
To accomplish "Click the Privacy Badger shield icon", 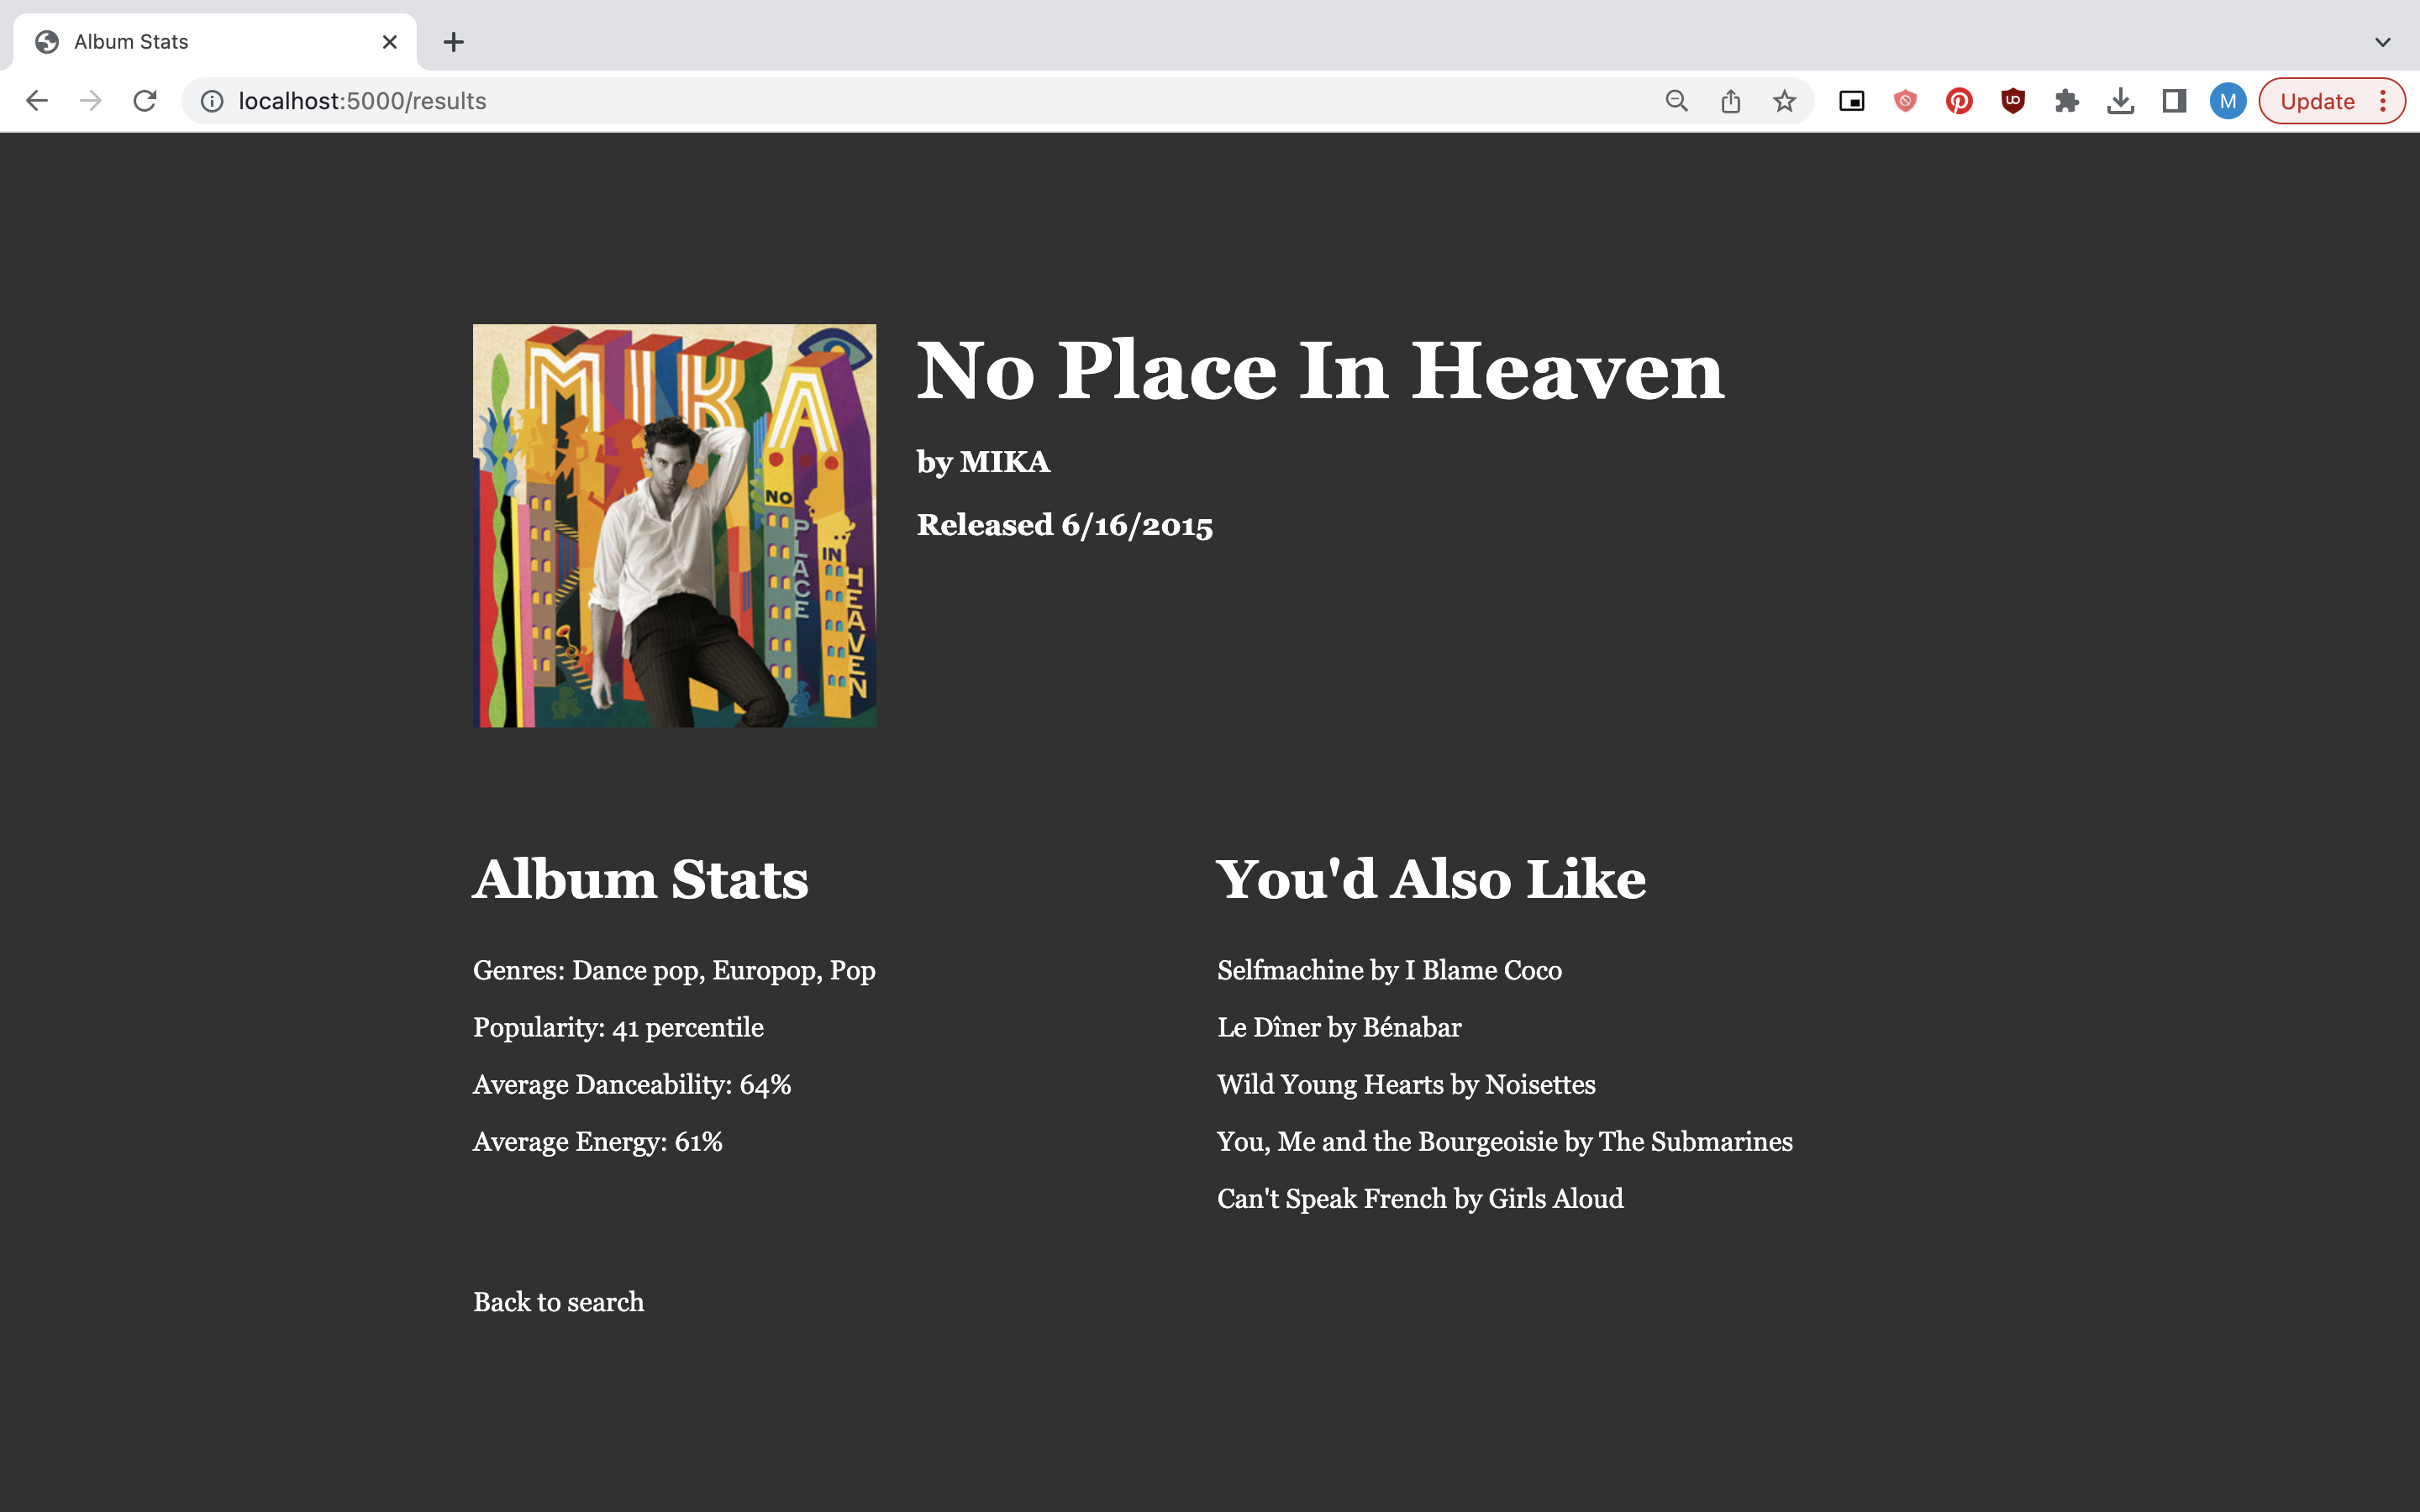I will tap(1905, 100).
